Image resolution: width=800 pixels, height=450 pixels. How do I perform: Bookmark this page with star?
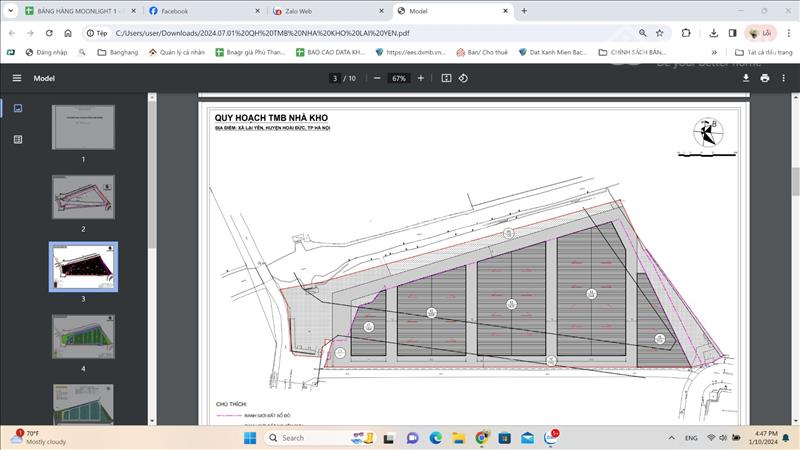click(660, 33)
